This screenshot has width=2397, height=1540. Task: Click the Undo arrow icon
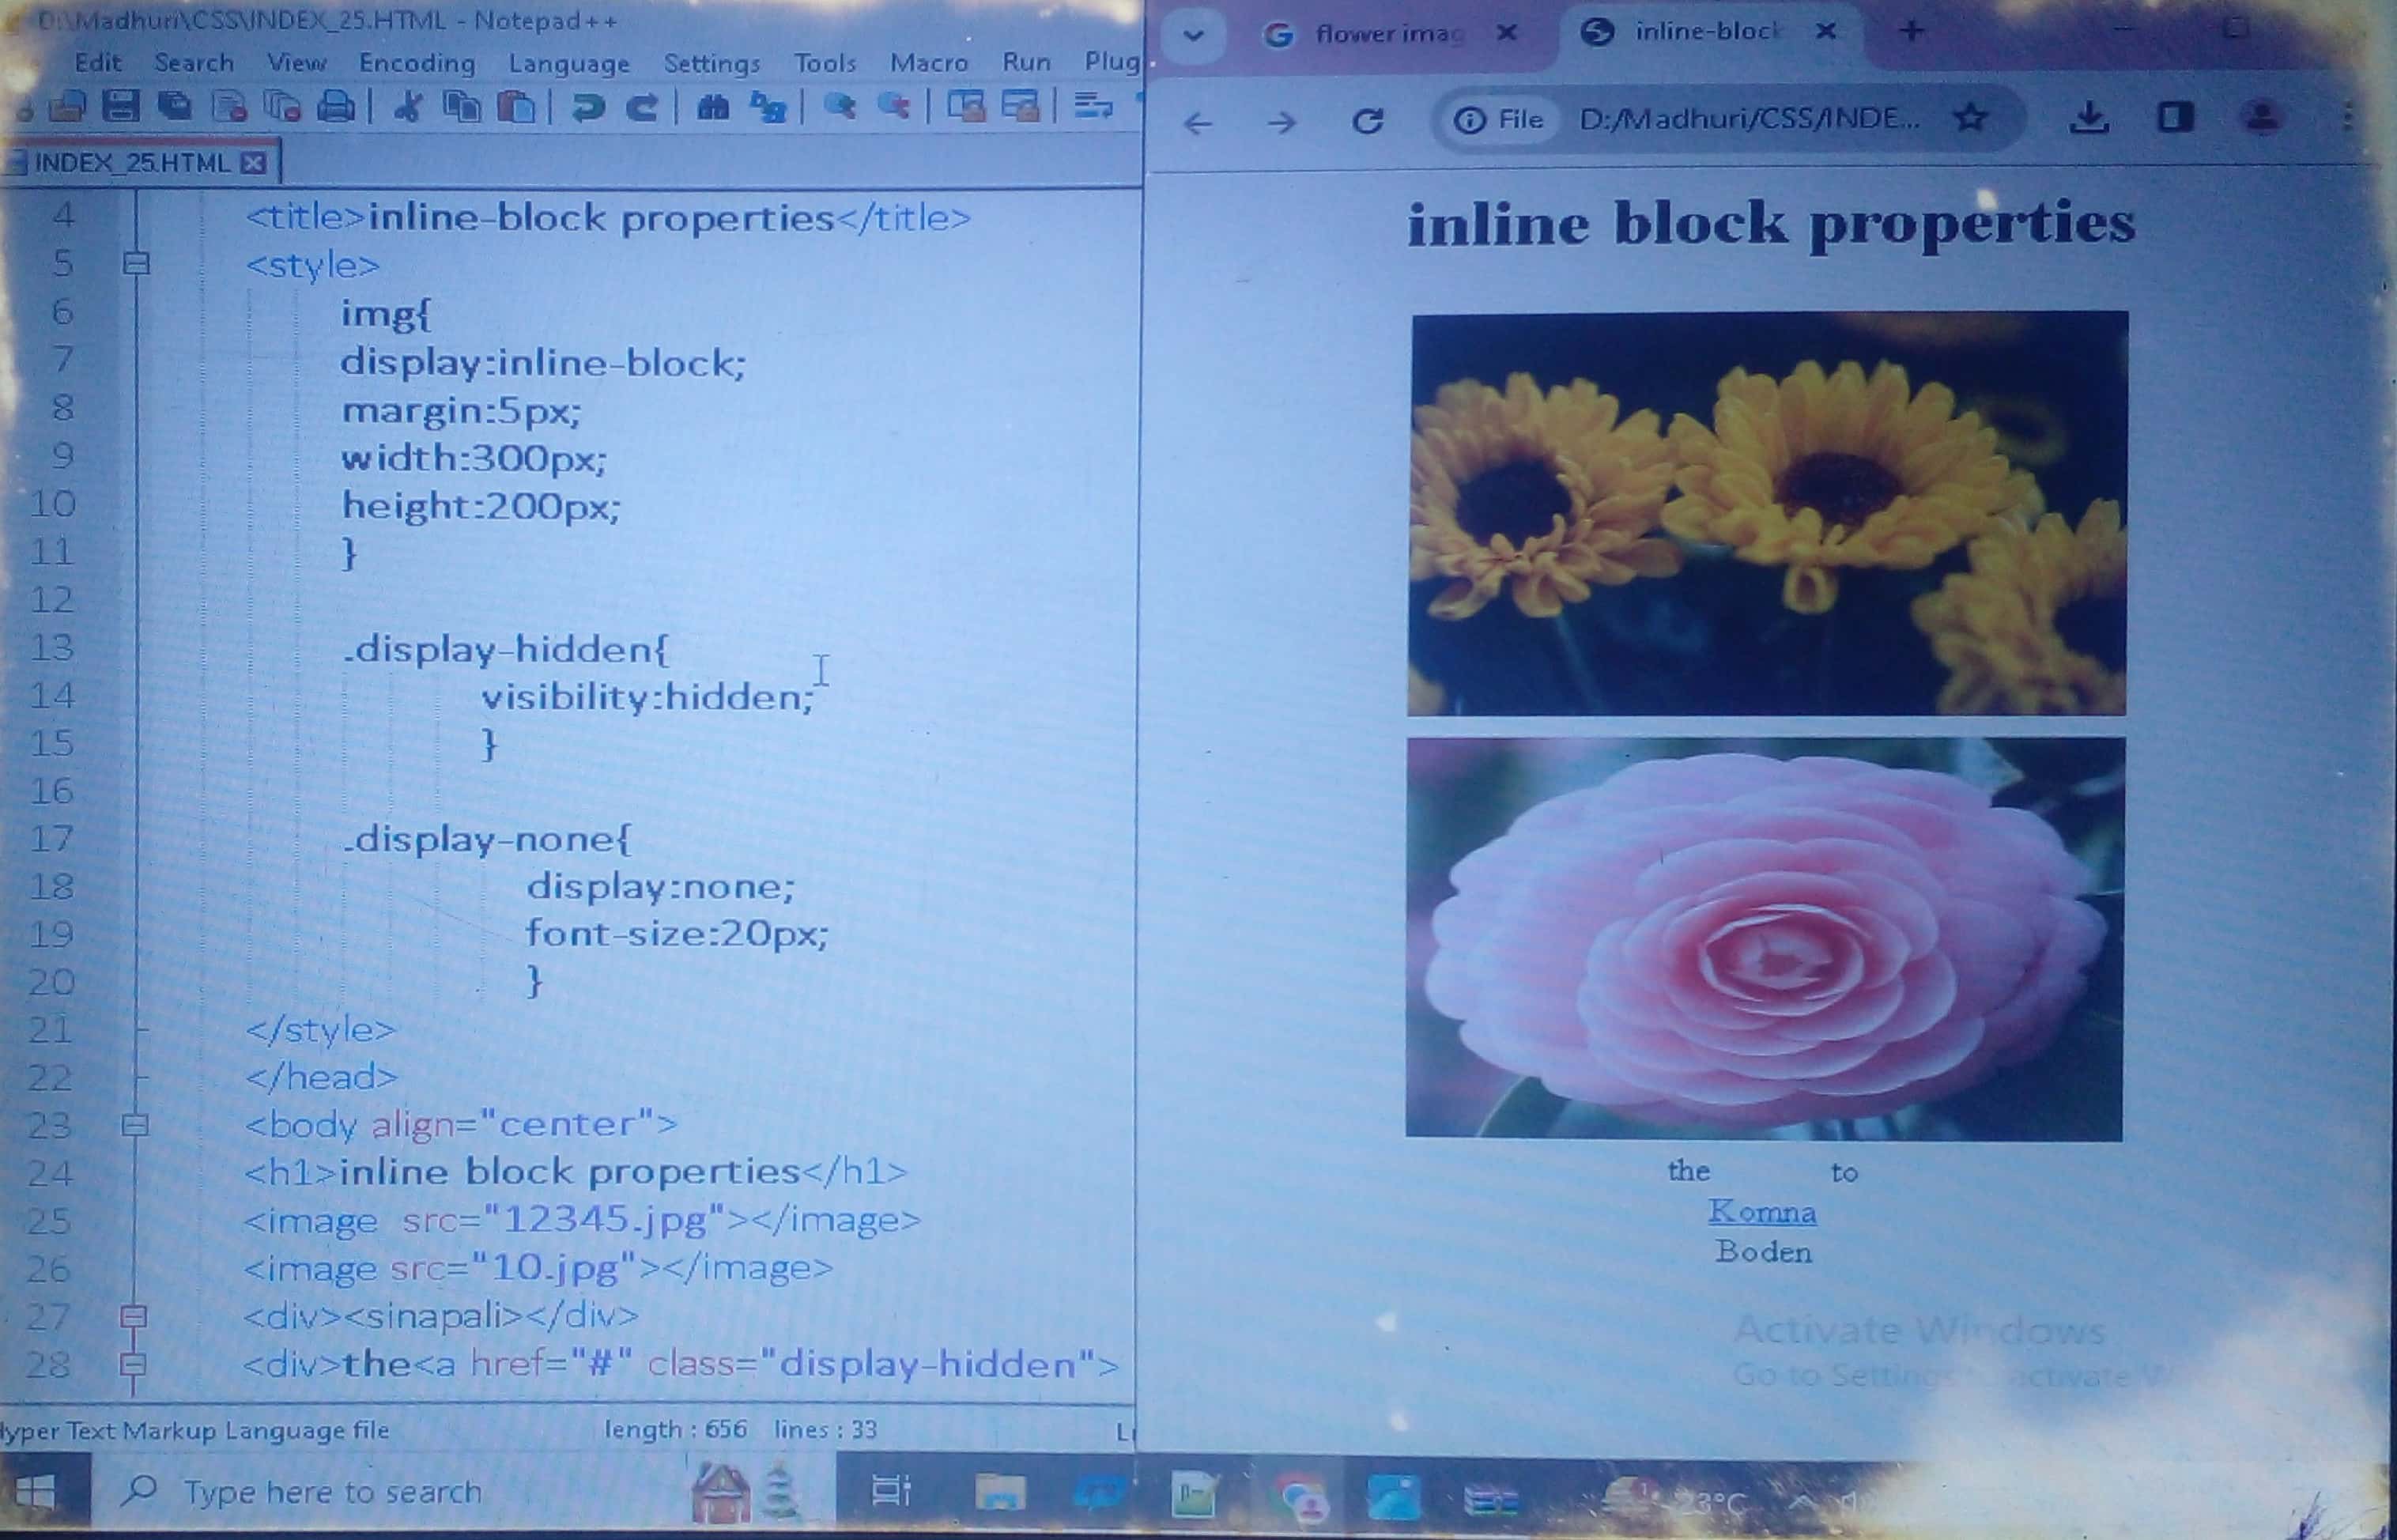[587, 106]
